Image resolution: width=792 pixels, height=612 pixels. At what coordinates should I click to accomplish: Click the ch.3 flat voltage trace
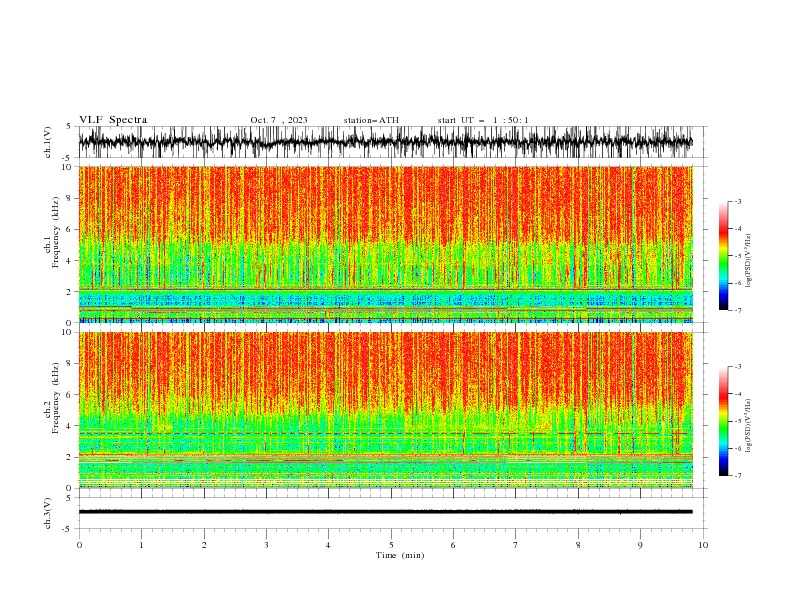pos(385,512)
